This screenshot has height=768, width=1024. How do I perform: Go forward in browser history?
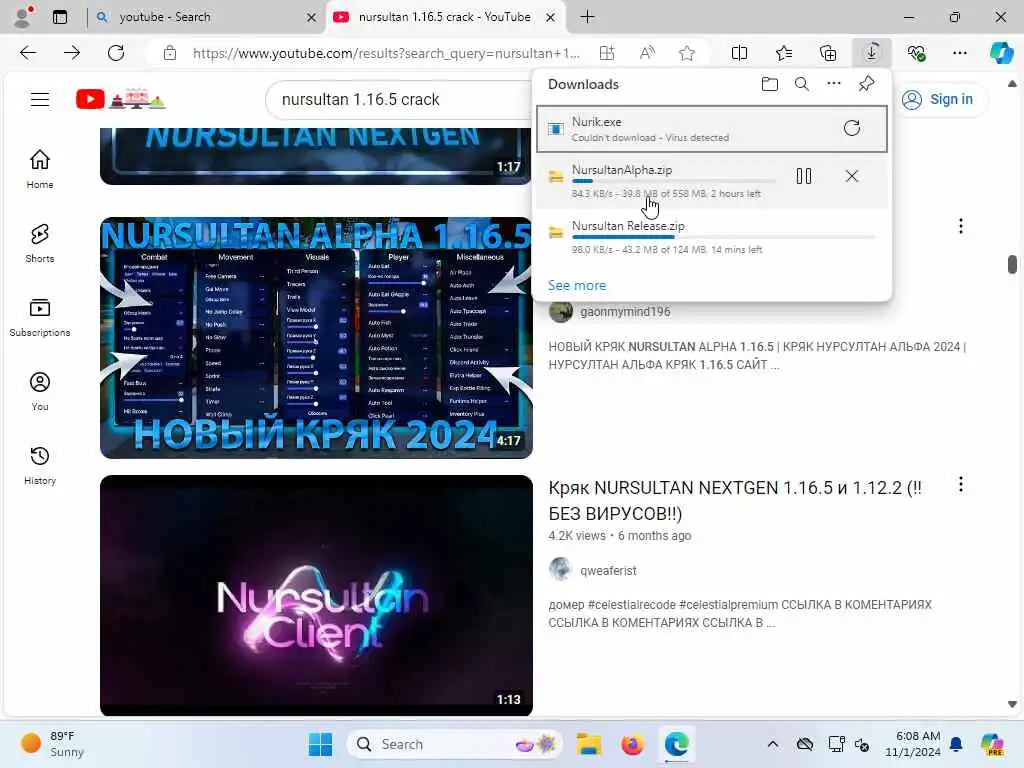[72, 53]
